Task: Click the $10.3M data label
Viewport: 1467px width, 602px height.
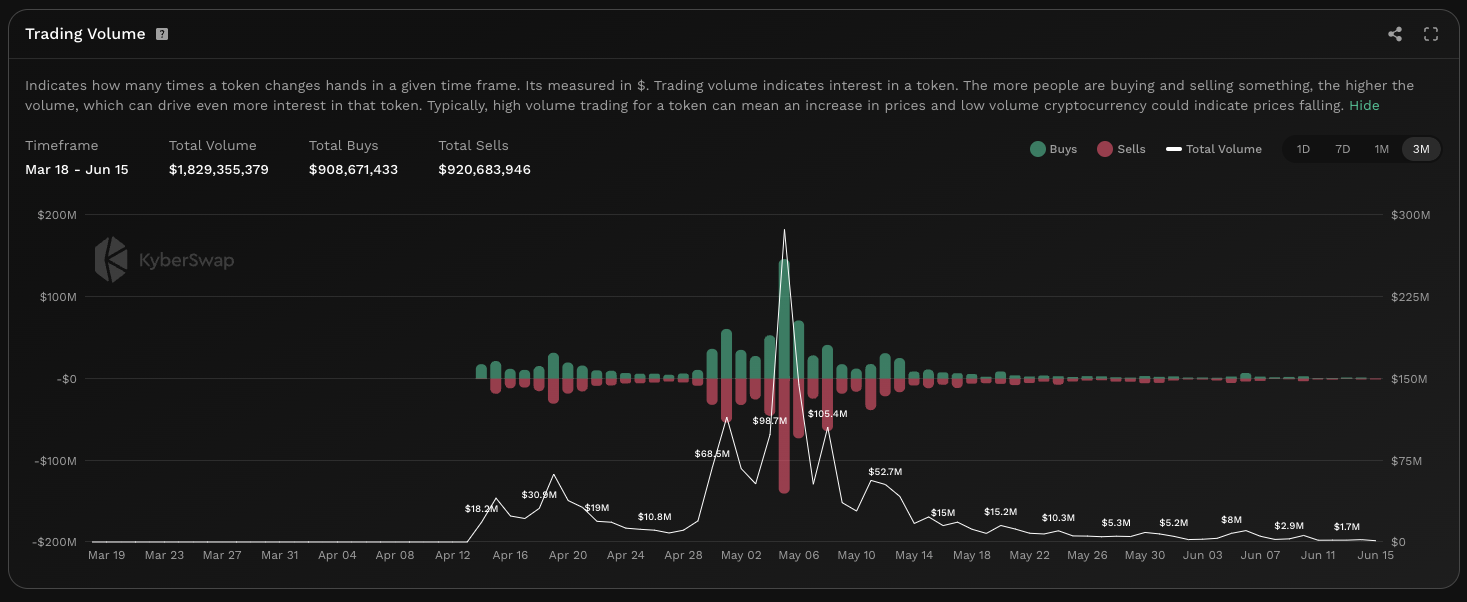Action: pos(1058,518)
